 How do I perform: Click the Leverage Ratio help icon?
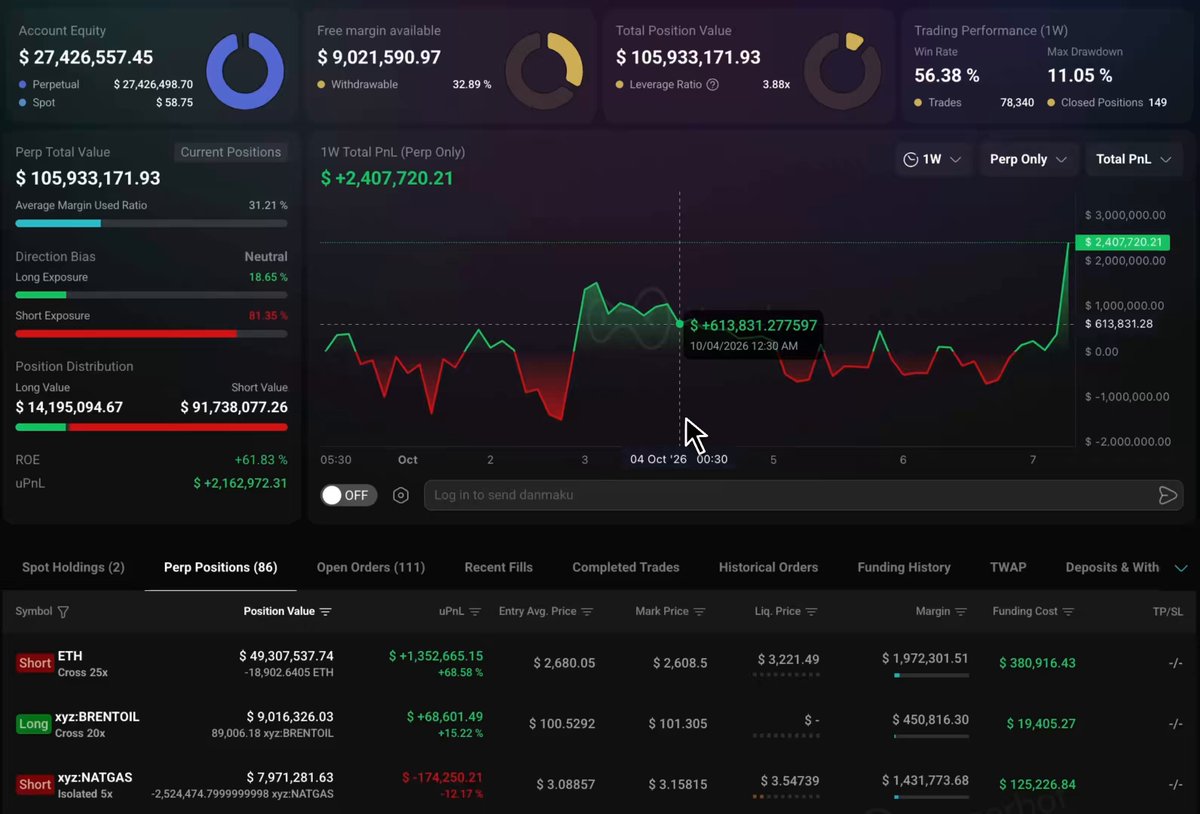click(712, 85)
